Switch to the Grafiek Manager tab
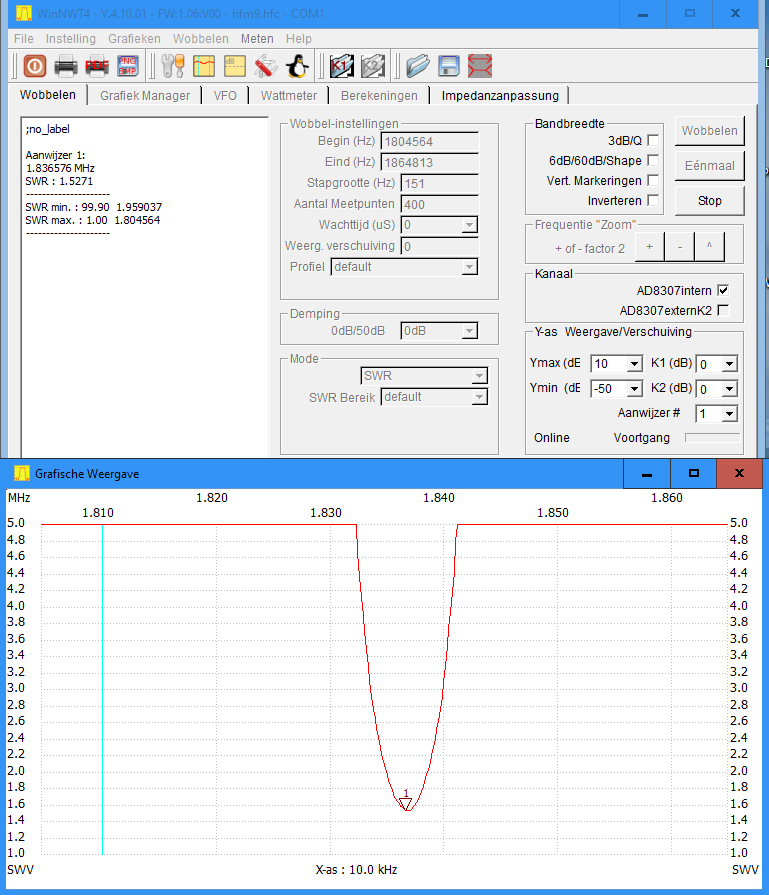 point(145,96)
